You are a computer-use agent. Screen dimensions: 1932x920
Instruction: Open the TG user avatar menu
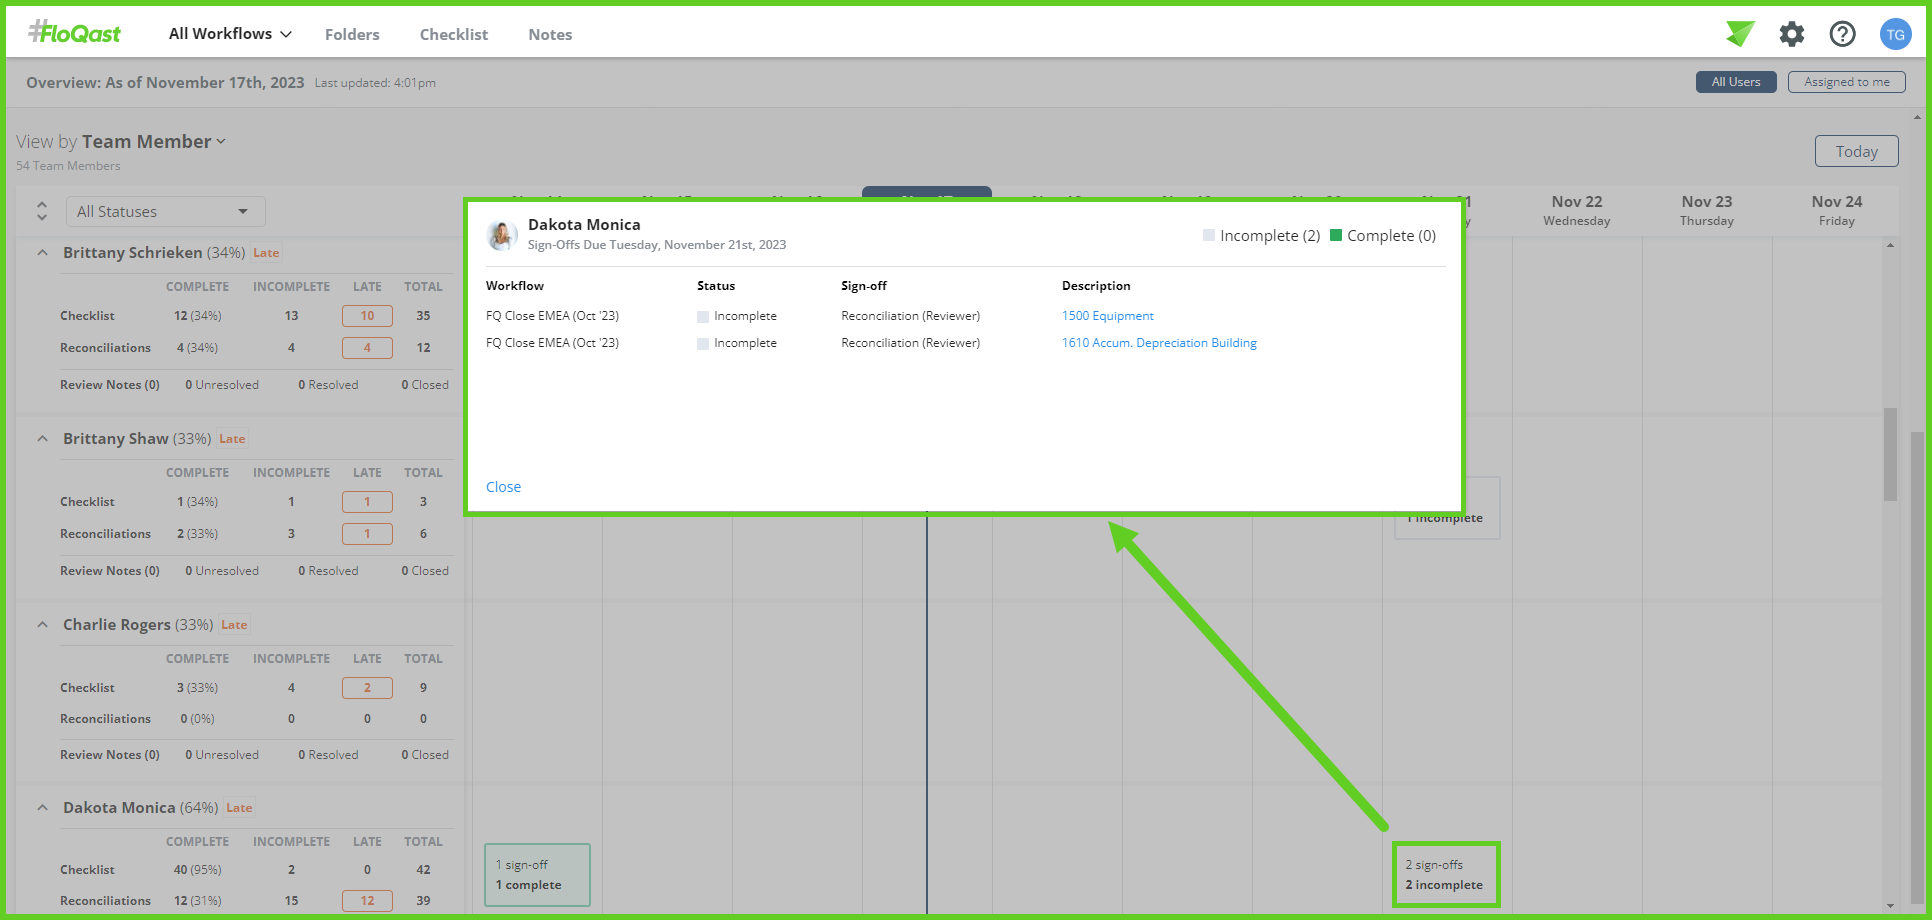point(1895,34)
